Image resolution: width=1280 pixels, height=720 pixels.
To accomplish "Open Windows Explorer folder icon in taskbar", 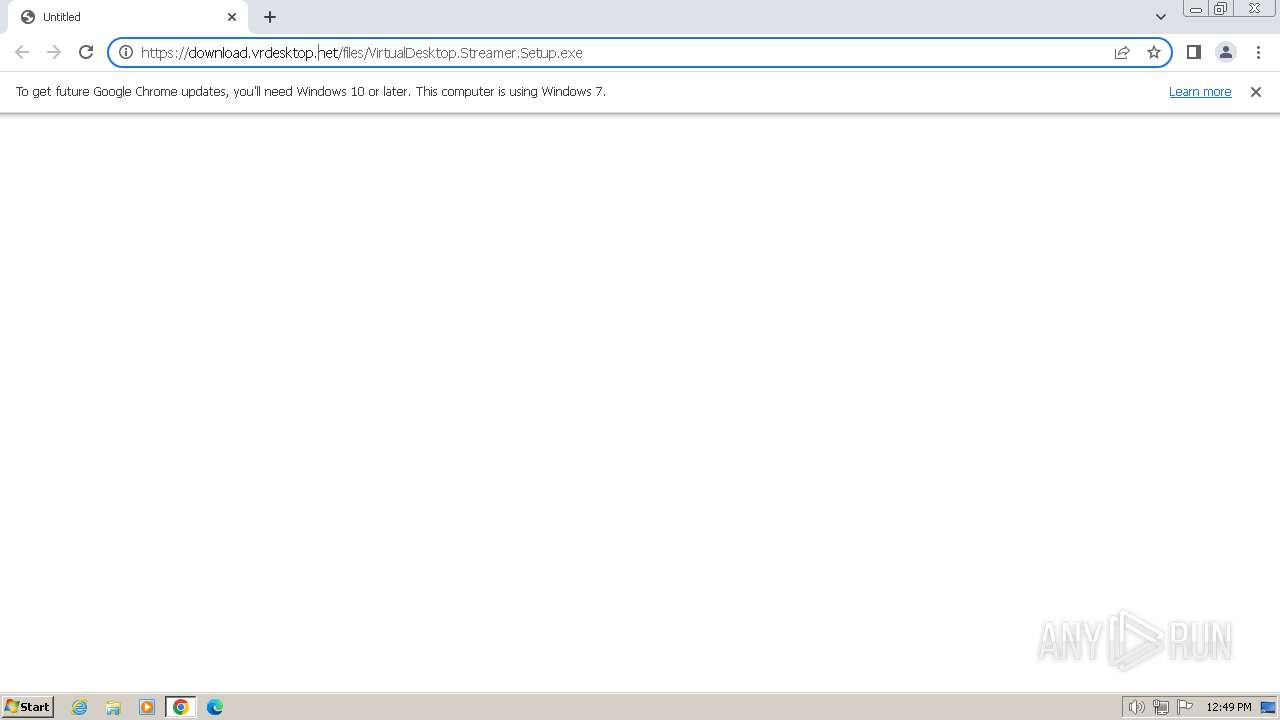I will point(113,707).
